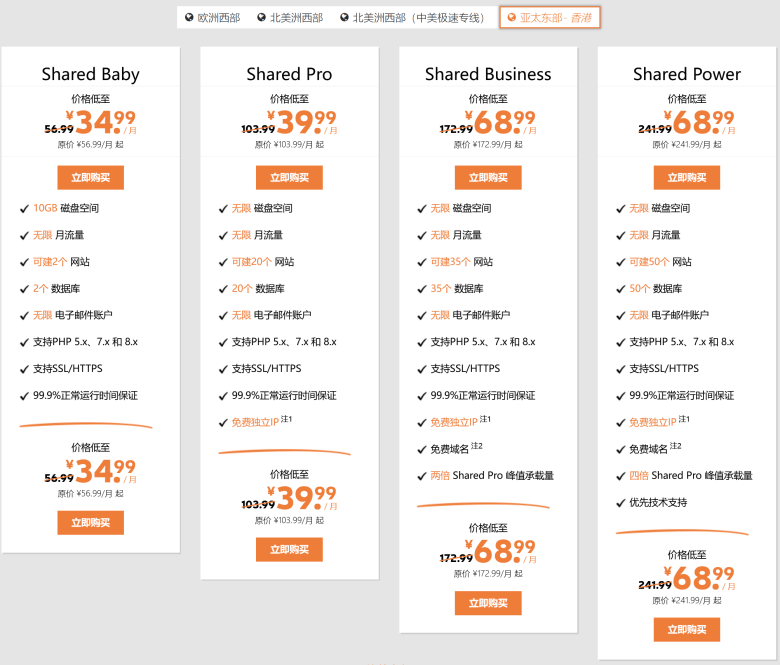
Task: Click 免费独立IP link in Shared Power
Action: point(653,422)
